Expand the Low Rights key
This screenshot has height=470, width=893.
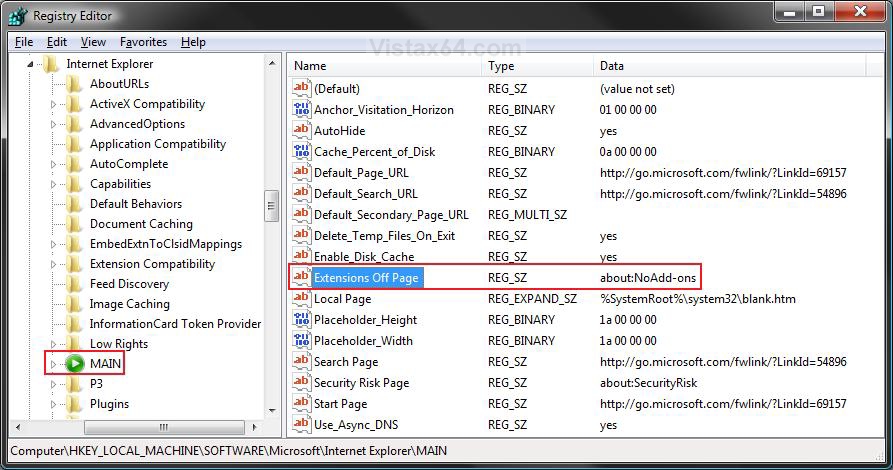click(54, 344)
